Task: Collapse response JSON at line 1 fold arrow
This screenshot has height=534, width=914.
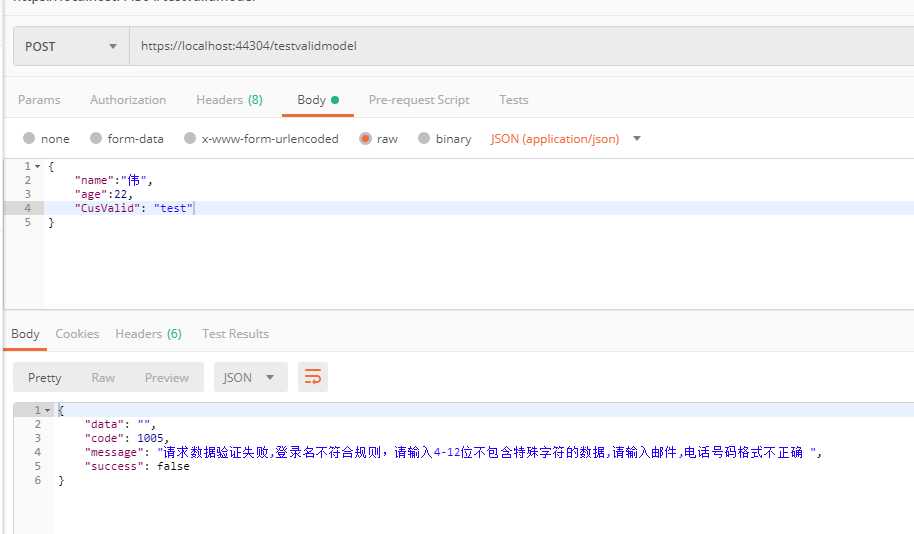Action: click(47, 410)
